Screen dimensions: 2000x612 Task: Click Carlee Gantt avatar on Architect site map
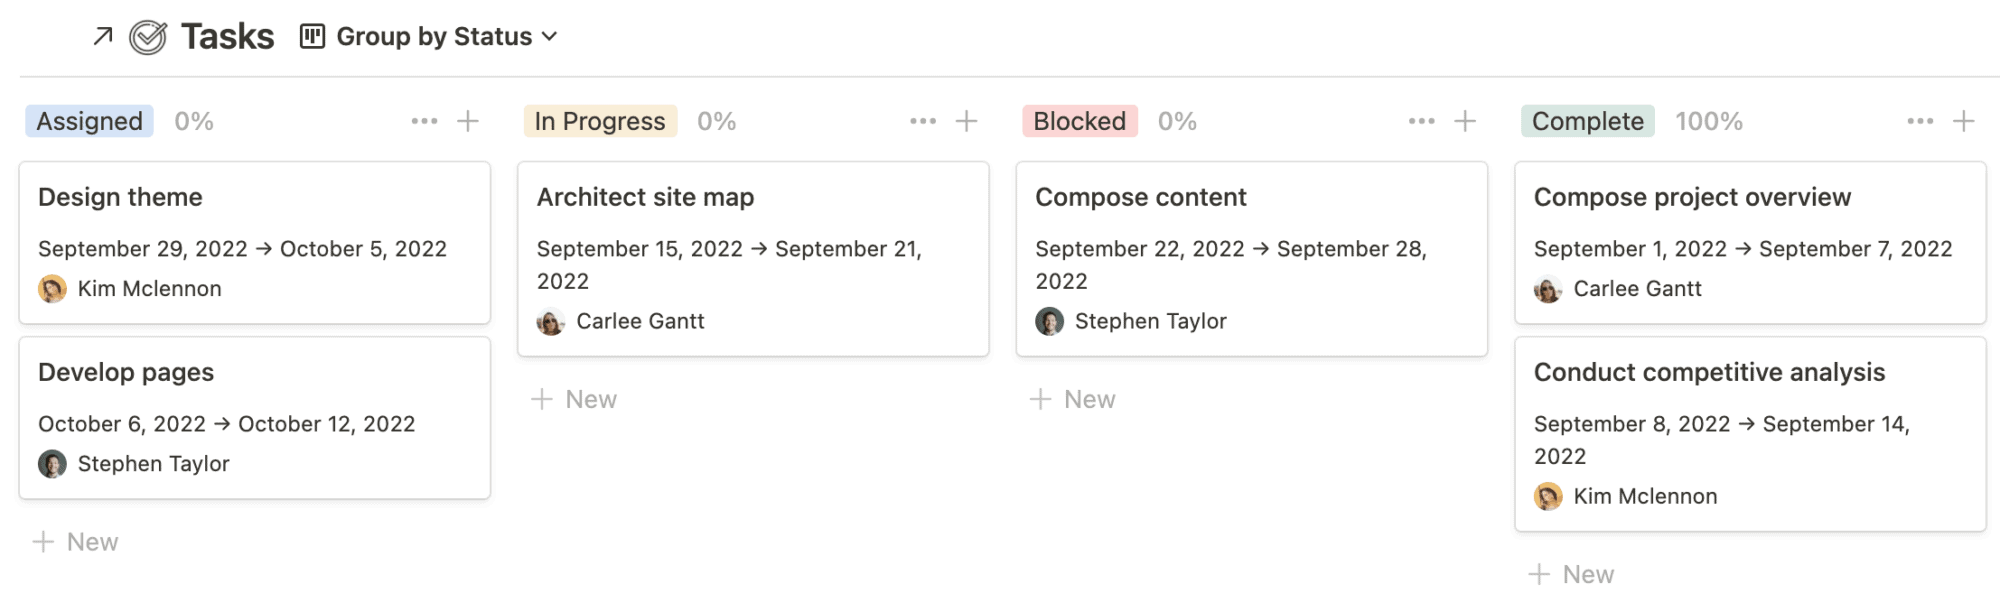[x=551, y=321]
